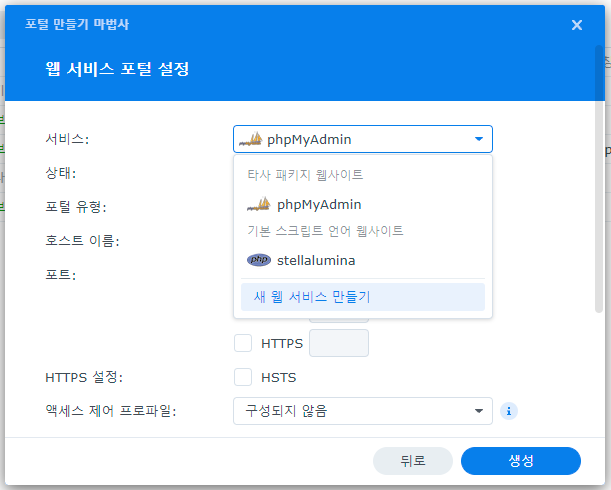This screenshot has width=611, height=490.
Task: Click the HTTPS label text
Action: (281, 343)
